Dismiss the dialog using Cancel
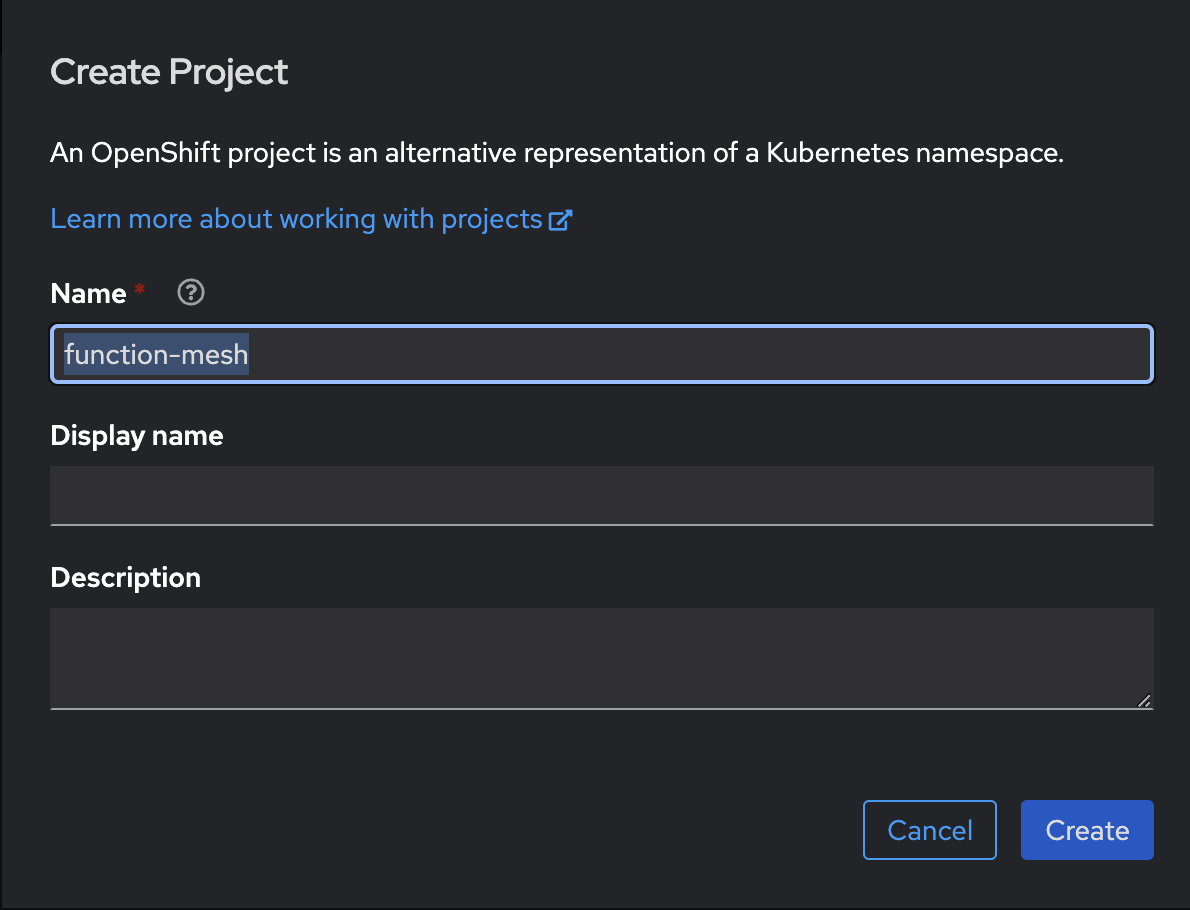The height and width of the screenshot is (910, 1190). pyautogui.click(x=929, y=830)
